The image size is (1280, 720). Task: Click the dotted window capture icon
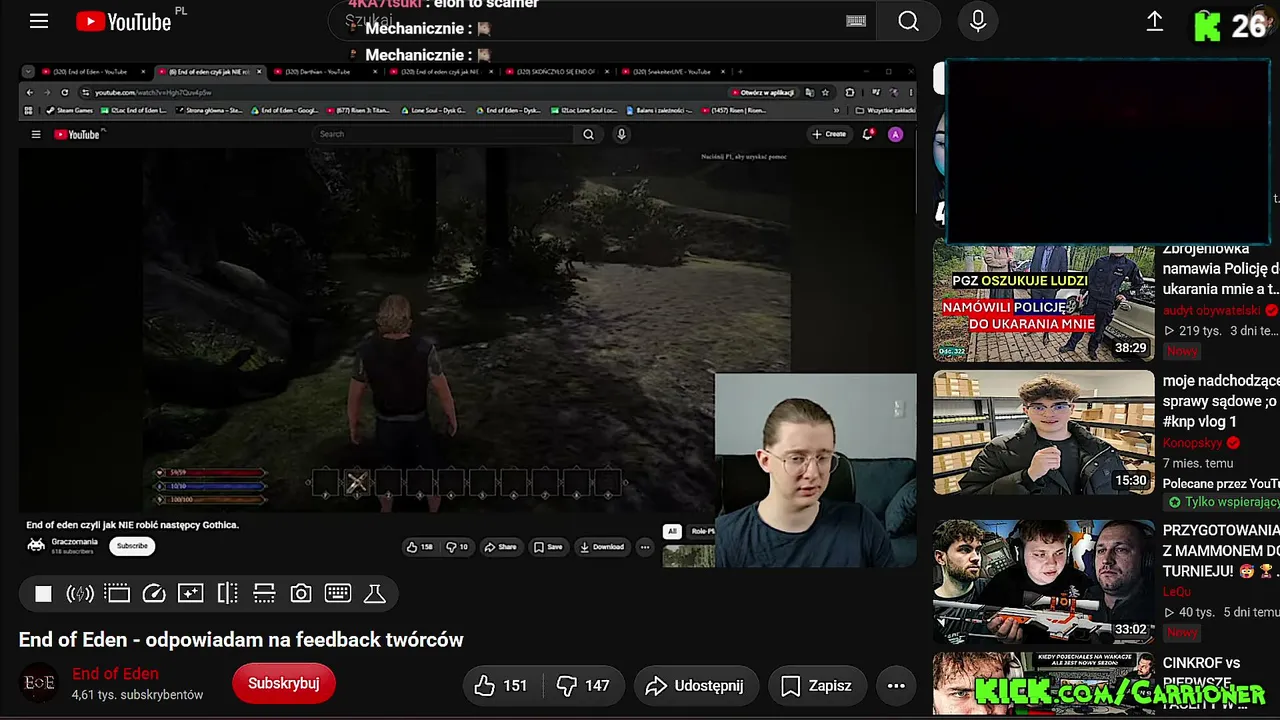pos(117,594)
